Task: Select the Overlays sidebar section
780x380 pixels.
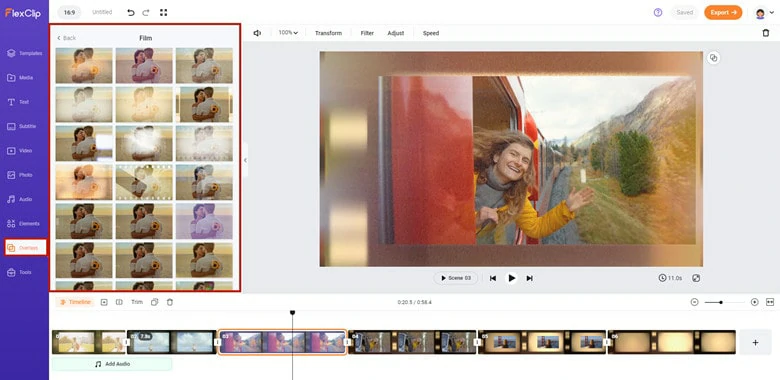Action: pyautogui.click(x=25, y=248)
